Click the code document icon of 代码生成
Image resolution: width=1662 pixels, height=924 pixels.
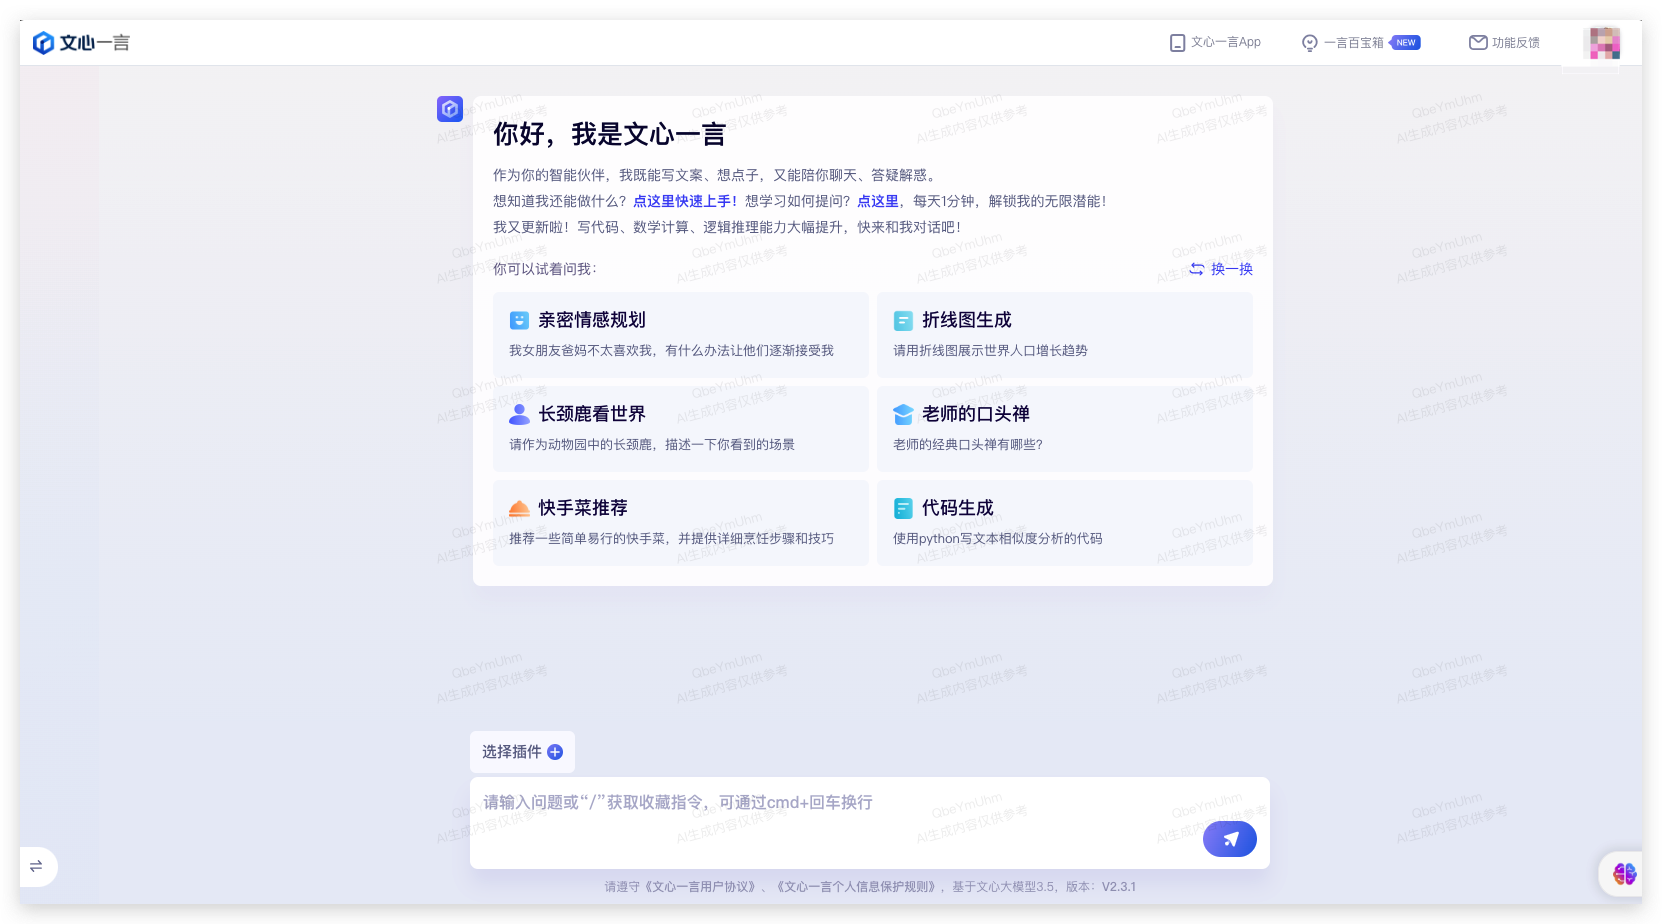(903, 508)
